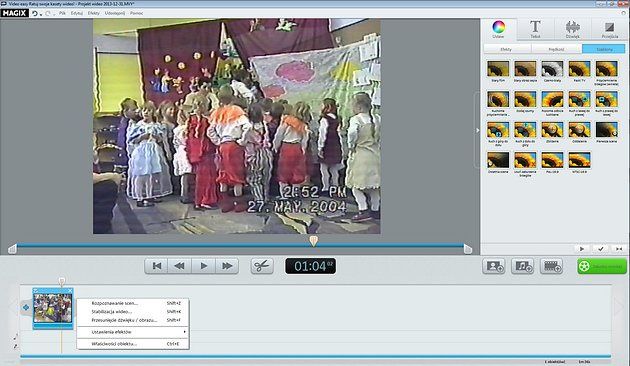Choose Stabilizacja wideo from context menu
The image size is (630, 366).
click(x=133, y=312)
